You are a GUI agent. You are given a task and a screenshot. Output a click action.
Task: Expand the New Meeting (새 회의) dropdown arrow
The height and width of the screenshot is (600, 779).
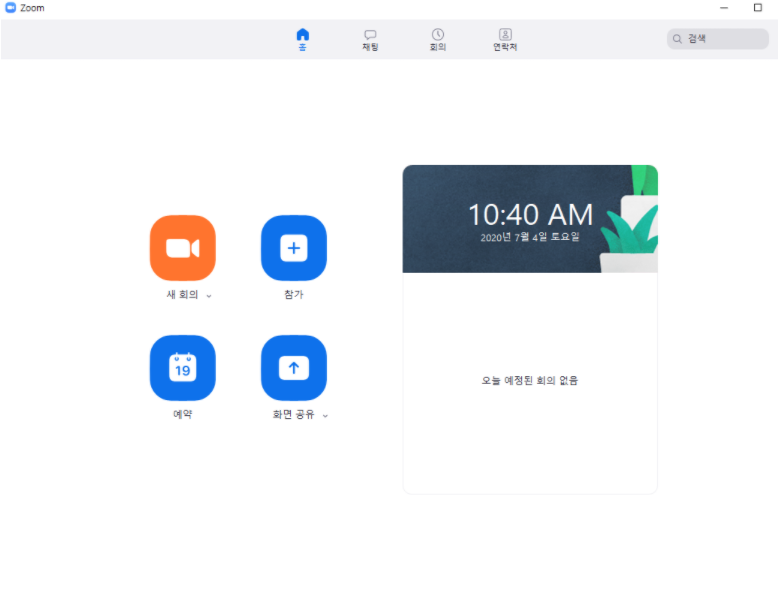[x=209, y=296]
